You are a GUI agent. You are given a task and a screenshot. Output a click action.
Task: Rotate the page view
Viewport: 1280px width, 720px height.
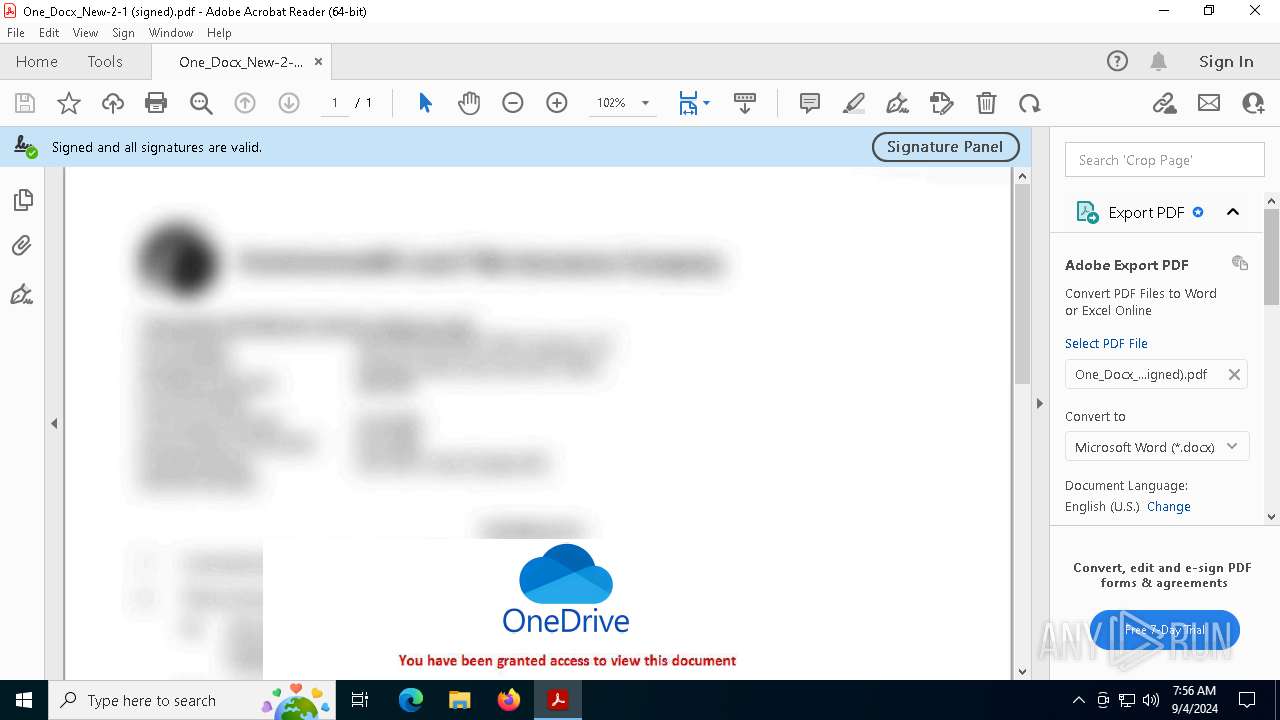[1029, 103]
